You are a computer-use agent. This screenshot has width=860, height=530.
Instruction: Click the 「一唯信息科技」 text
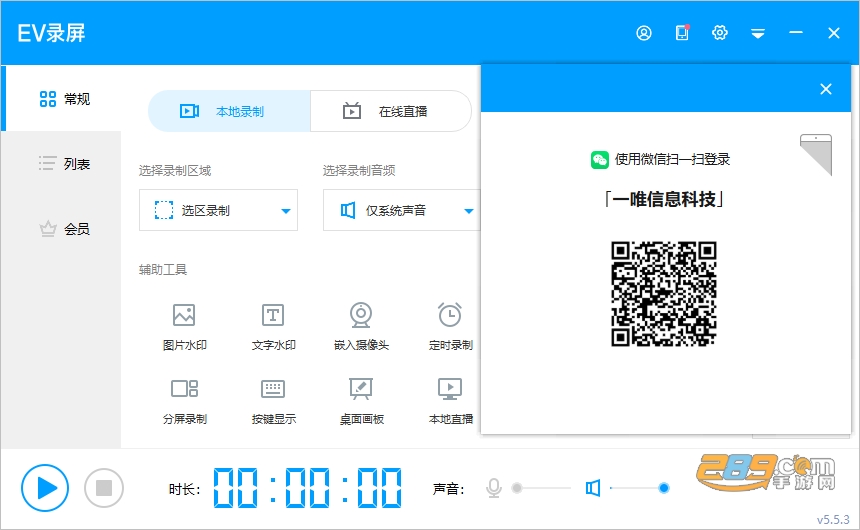point(664,199)
